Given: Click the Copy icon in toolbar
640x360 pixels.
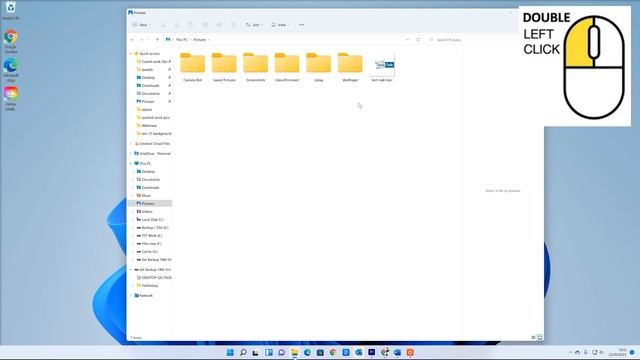Looking at the screenshot, I should 177,25.
